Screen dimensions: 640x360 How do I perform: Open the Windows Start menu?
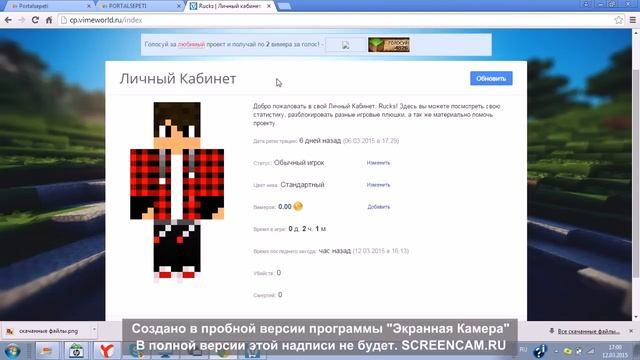point(12,351)
